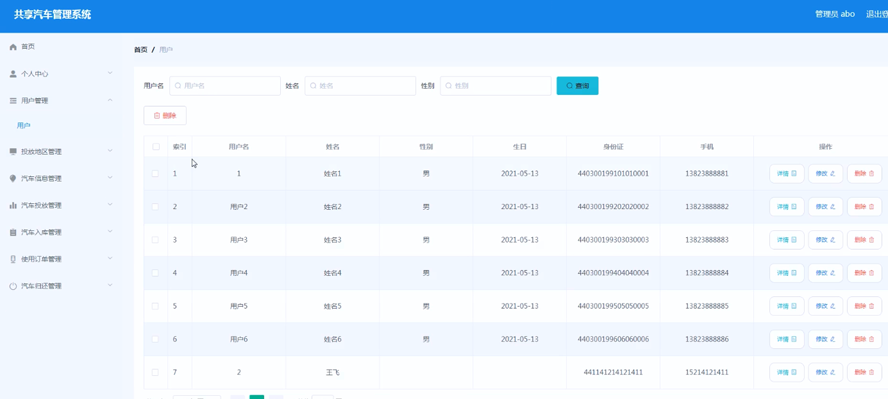Screen dimensions: 888x399
Task: Expand the 个人中心 chevron
Action: (110, 73)
